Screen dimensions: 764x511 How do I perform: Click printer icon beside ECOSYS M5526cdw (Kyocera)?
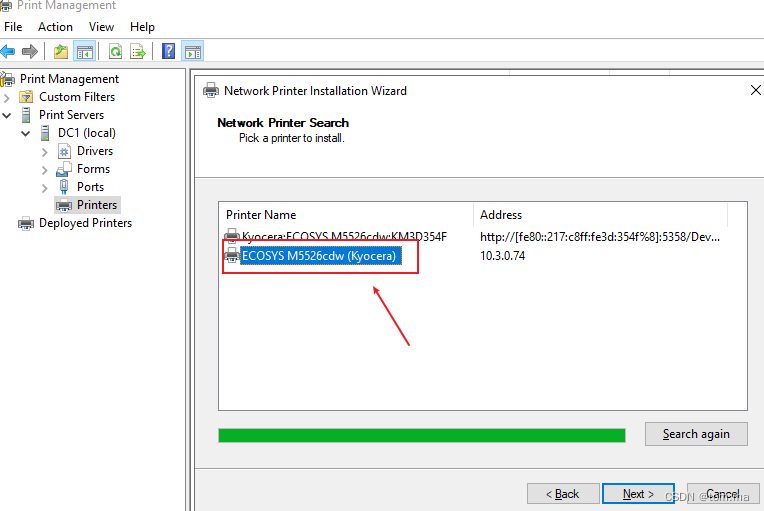click(x=232, y=255)
